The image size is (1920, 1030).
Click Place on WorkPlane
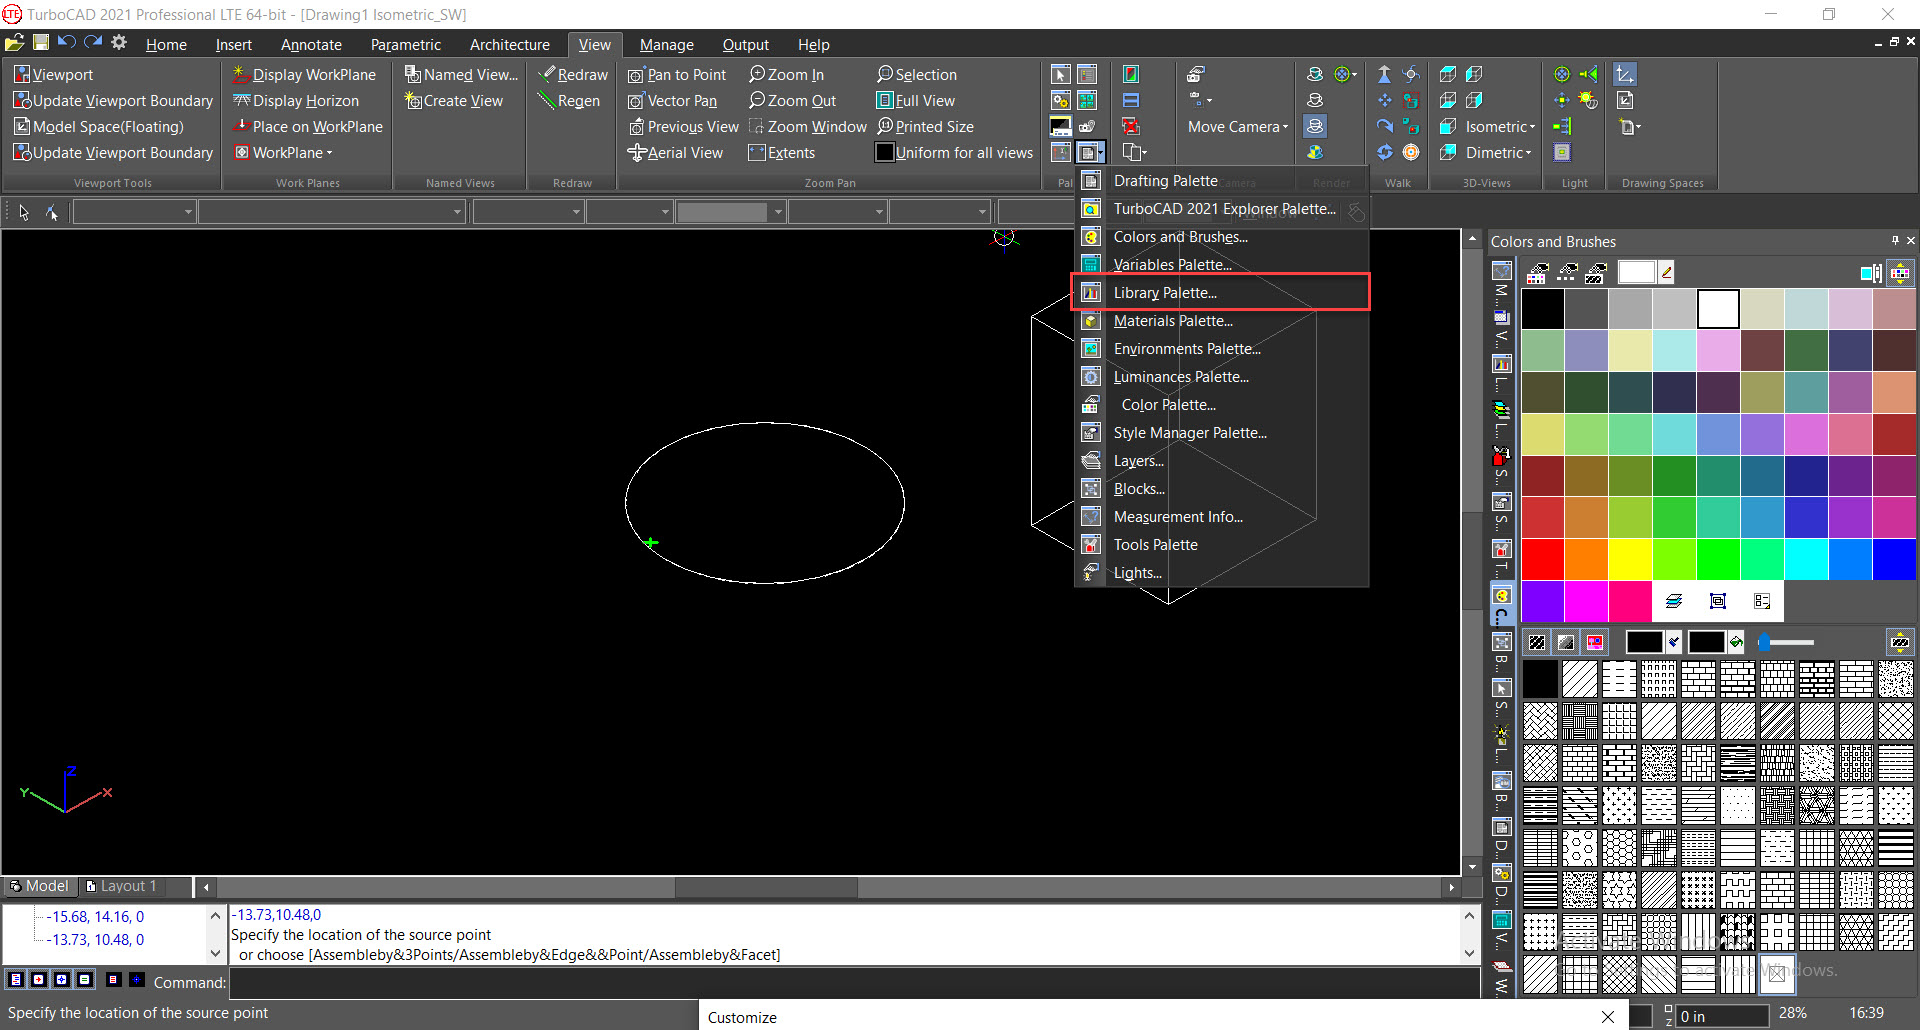point(308,127)
